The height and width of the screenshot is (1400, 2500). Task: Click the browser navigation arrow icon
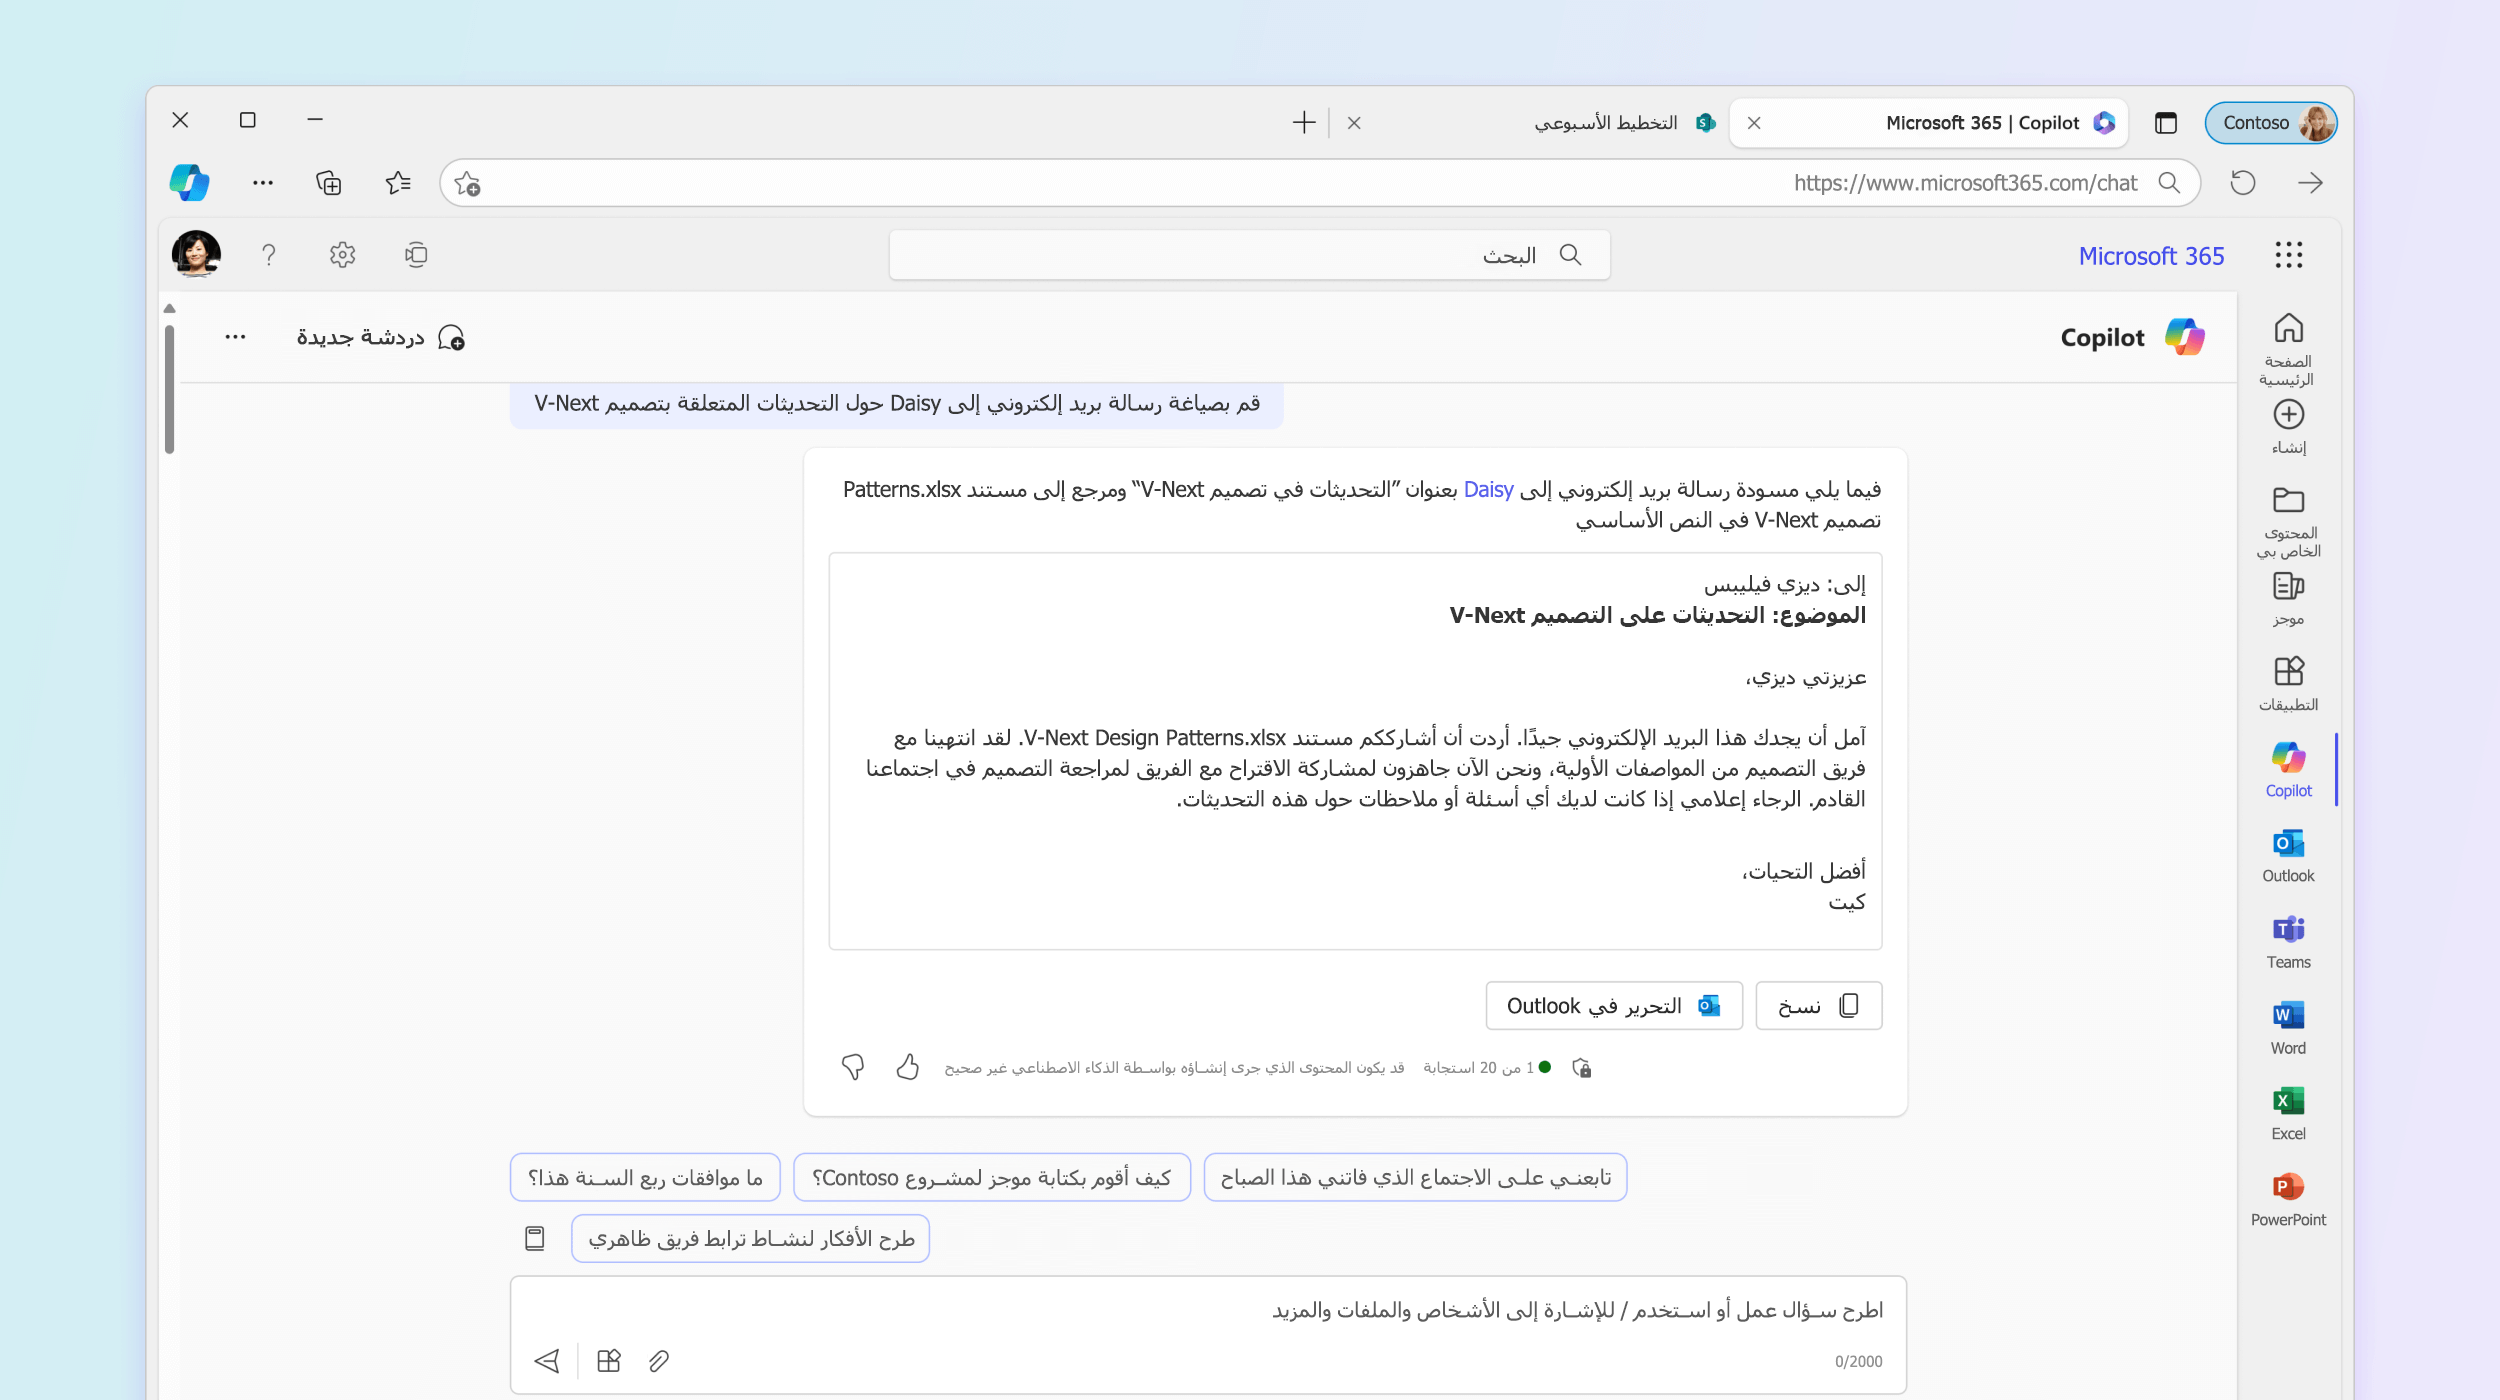(2310, 182)
